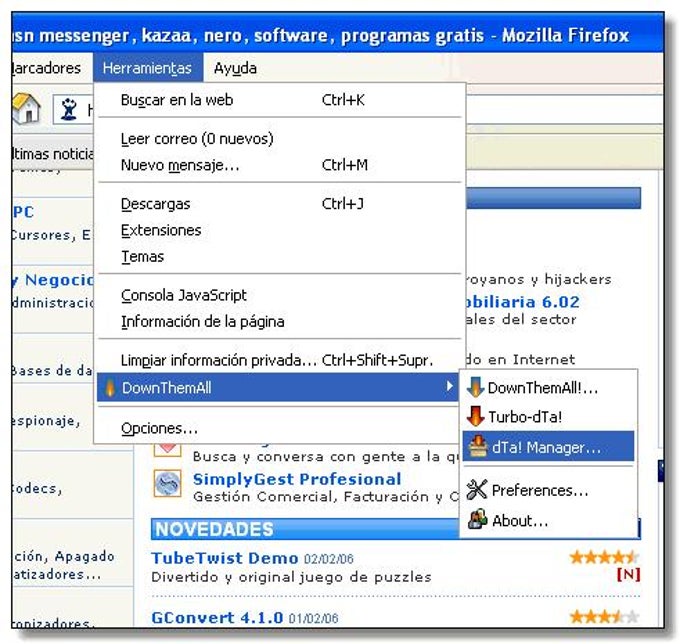Click the NOVEDADES section header
The height and width of the screenshot is (644, 680).
pyautogui.click(x=305, y=529)
